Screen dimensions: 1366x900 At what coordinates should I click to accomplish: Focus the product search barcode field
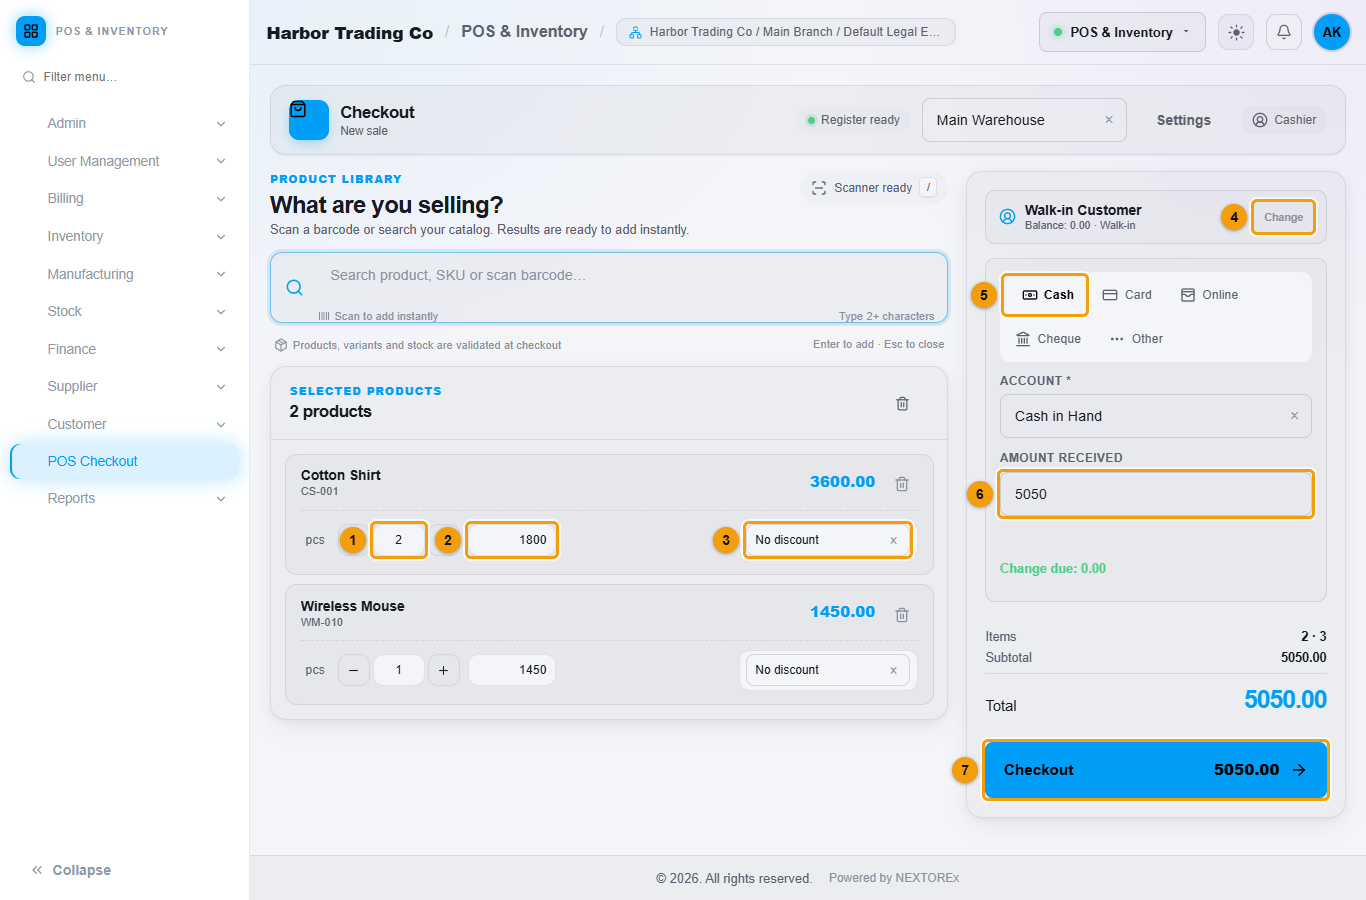(609, 287)
